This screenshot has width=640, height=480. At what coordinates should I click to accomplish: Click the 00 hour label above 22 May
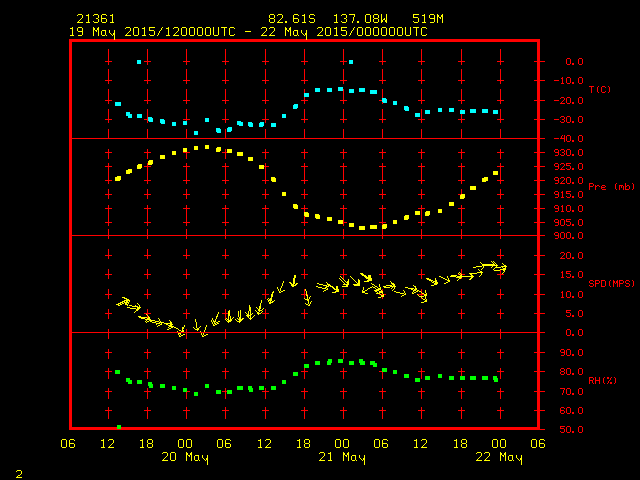coord(499,444)
